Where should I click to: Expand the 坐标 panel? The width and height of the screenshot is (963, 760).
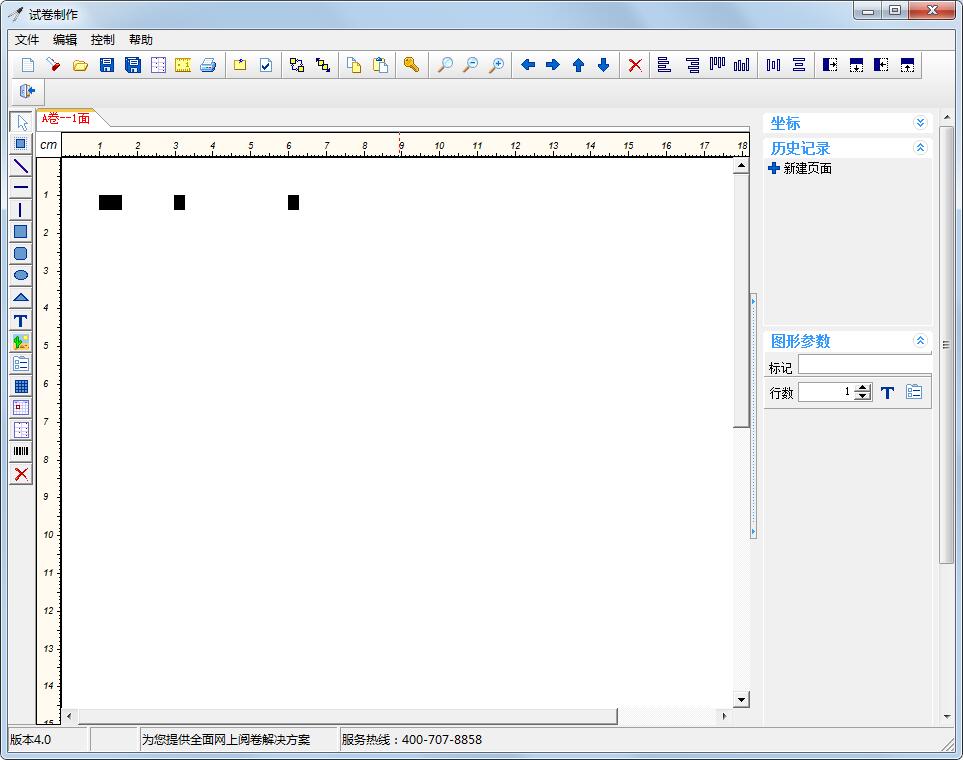pyautogui.click(x=920, y=123)
